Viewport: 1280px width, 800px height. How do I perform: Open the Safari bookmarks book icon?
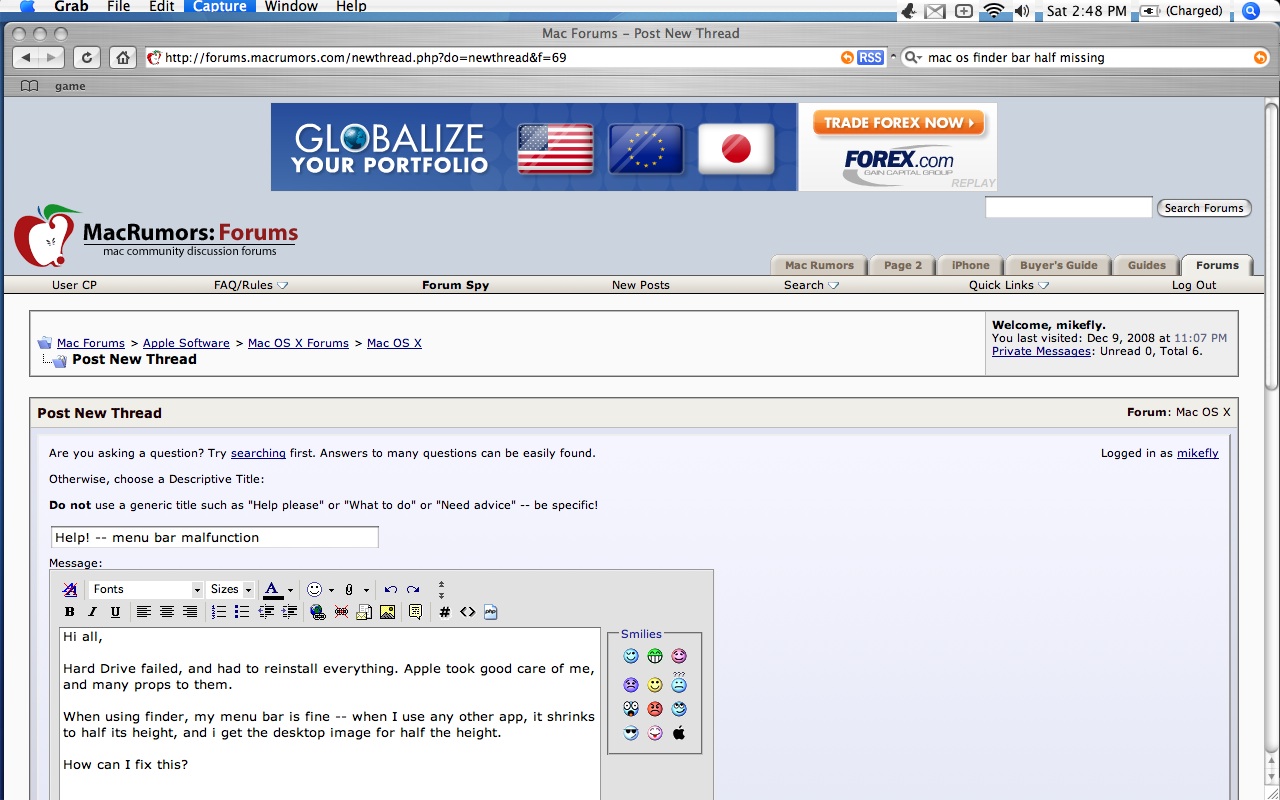coord(30,86)
